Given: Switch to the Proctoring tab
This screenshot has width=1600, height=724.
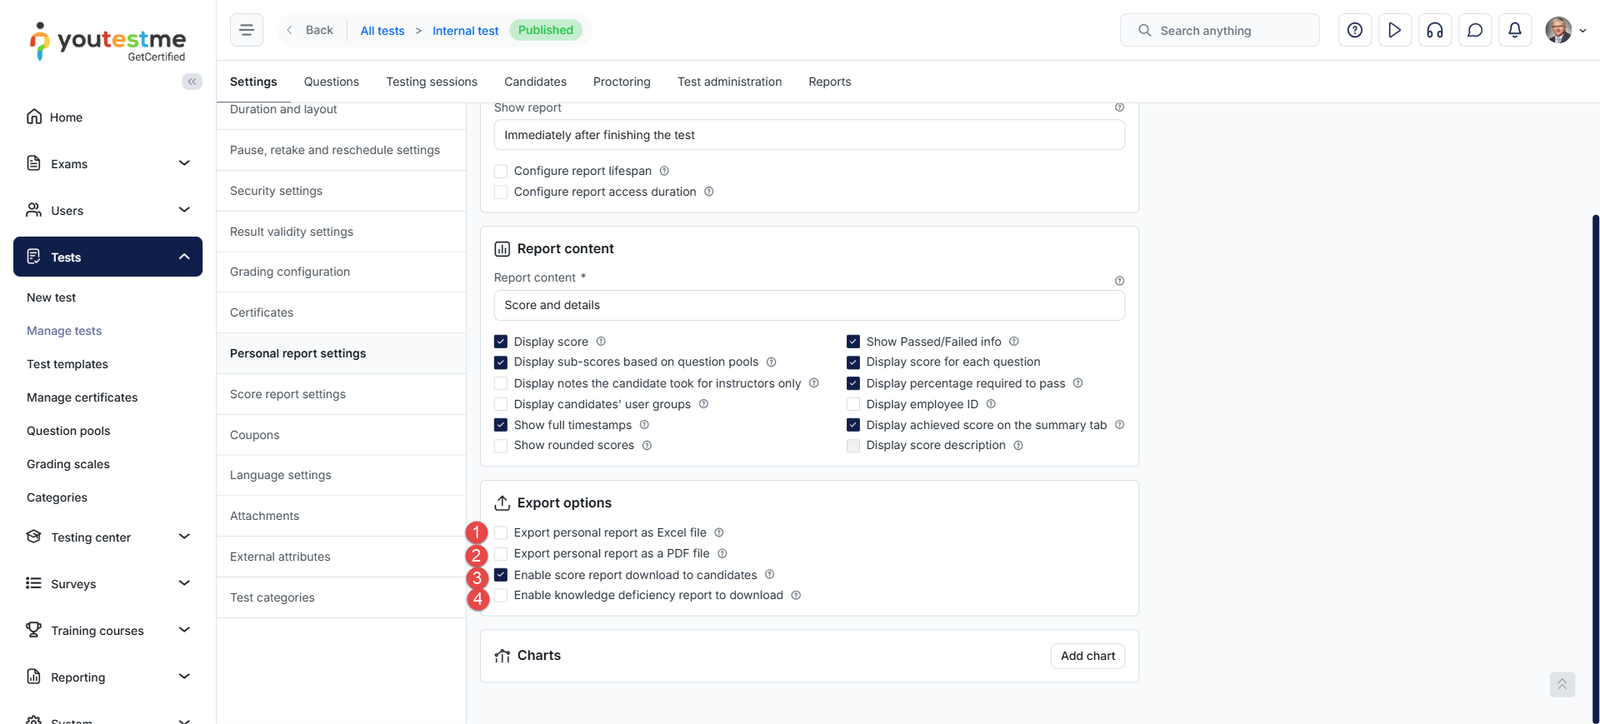Looking at the screenshot, I should point(621,82).
